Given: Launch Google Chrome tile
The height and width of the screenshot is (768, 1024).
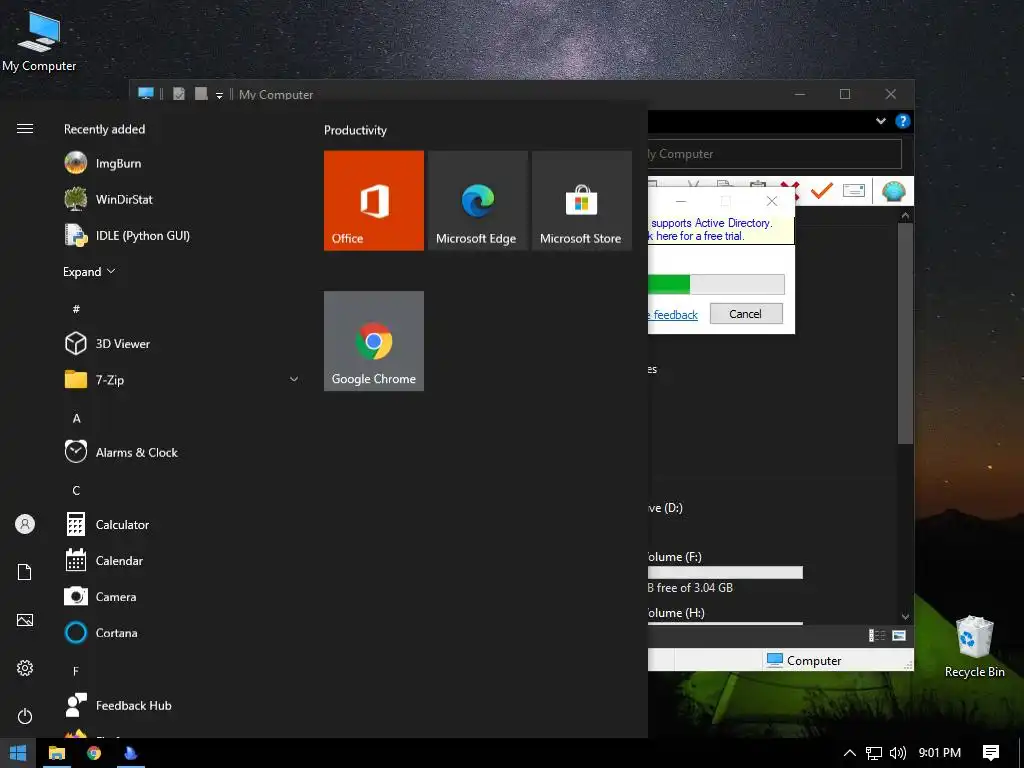Looking at the screenshot, I should 374,341.
